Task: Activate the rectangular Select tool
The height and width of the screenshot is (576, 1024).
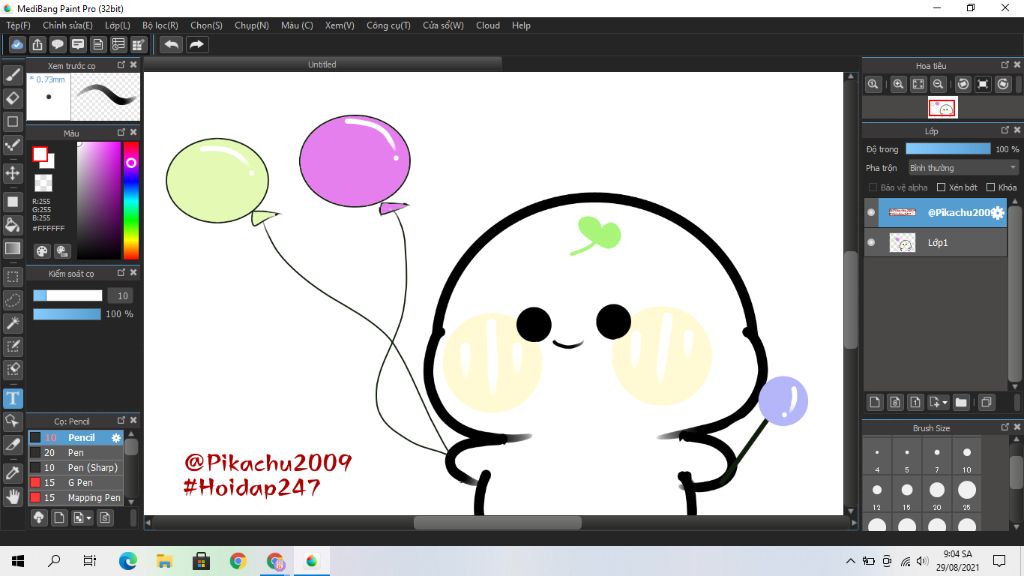Action: click(x=12, y=277)
